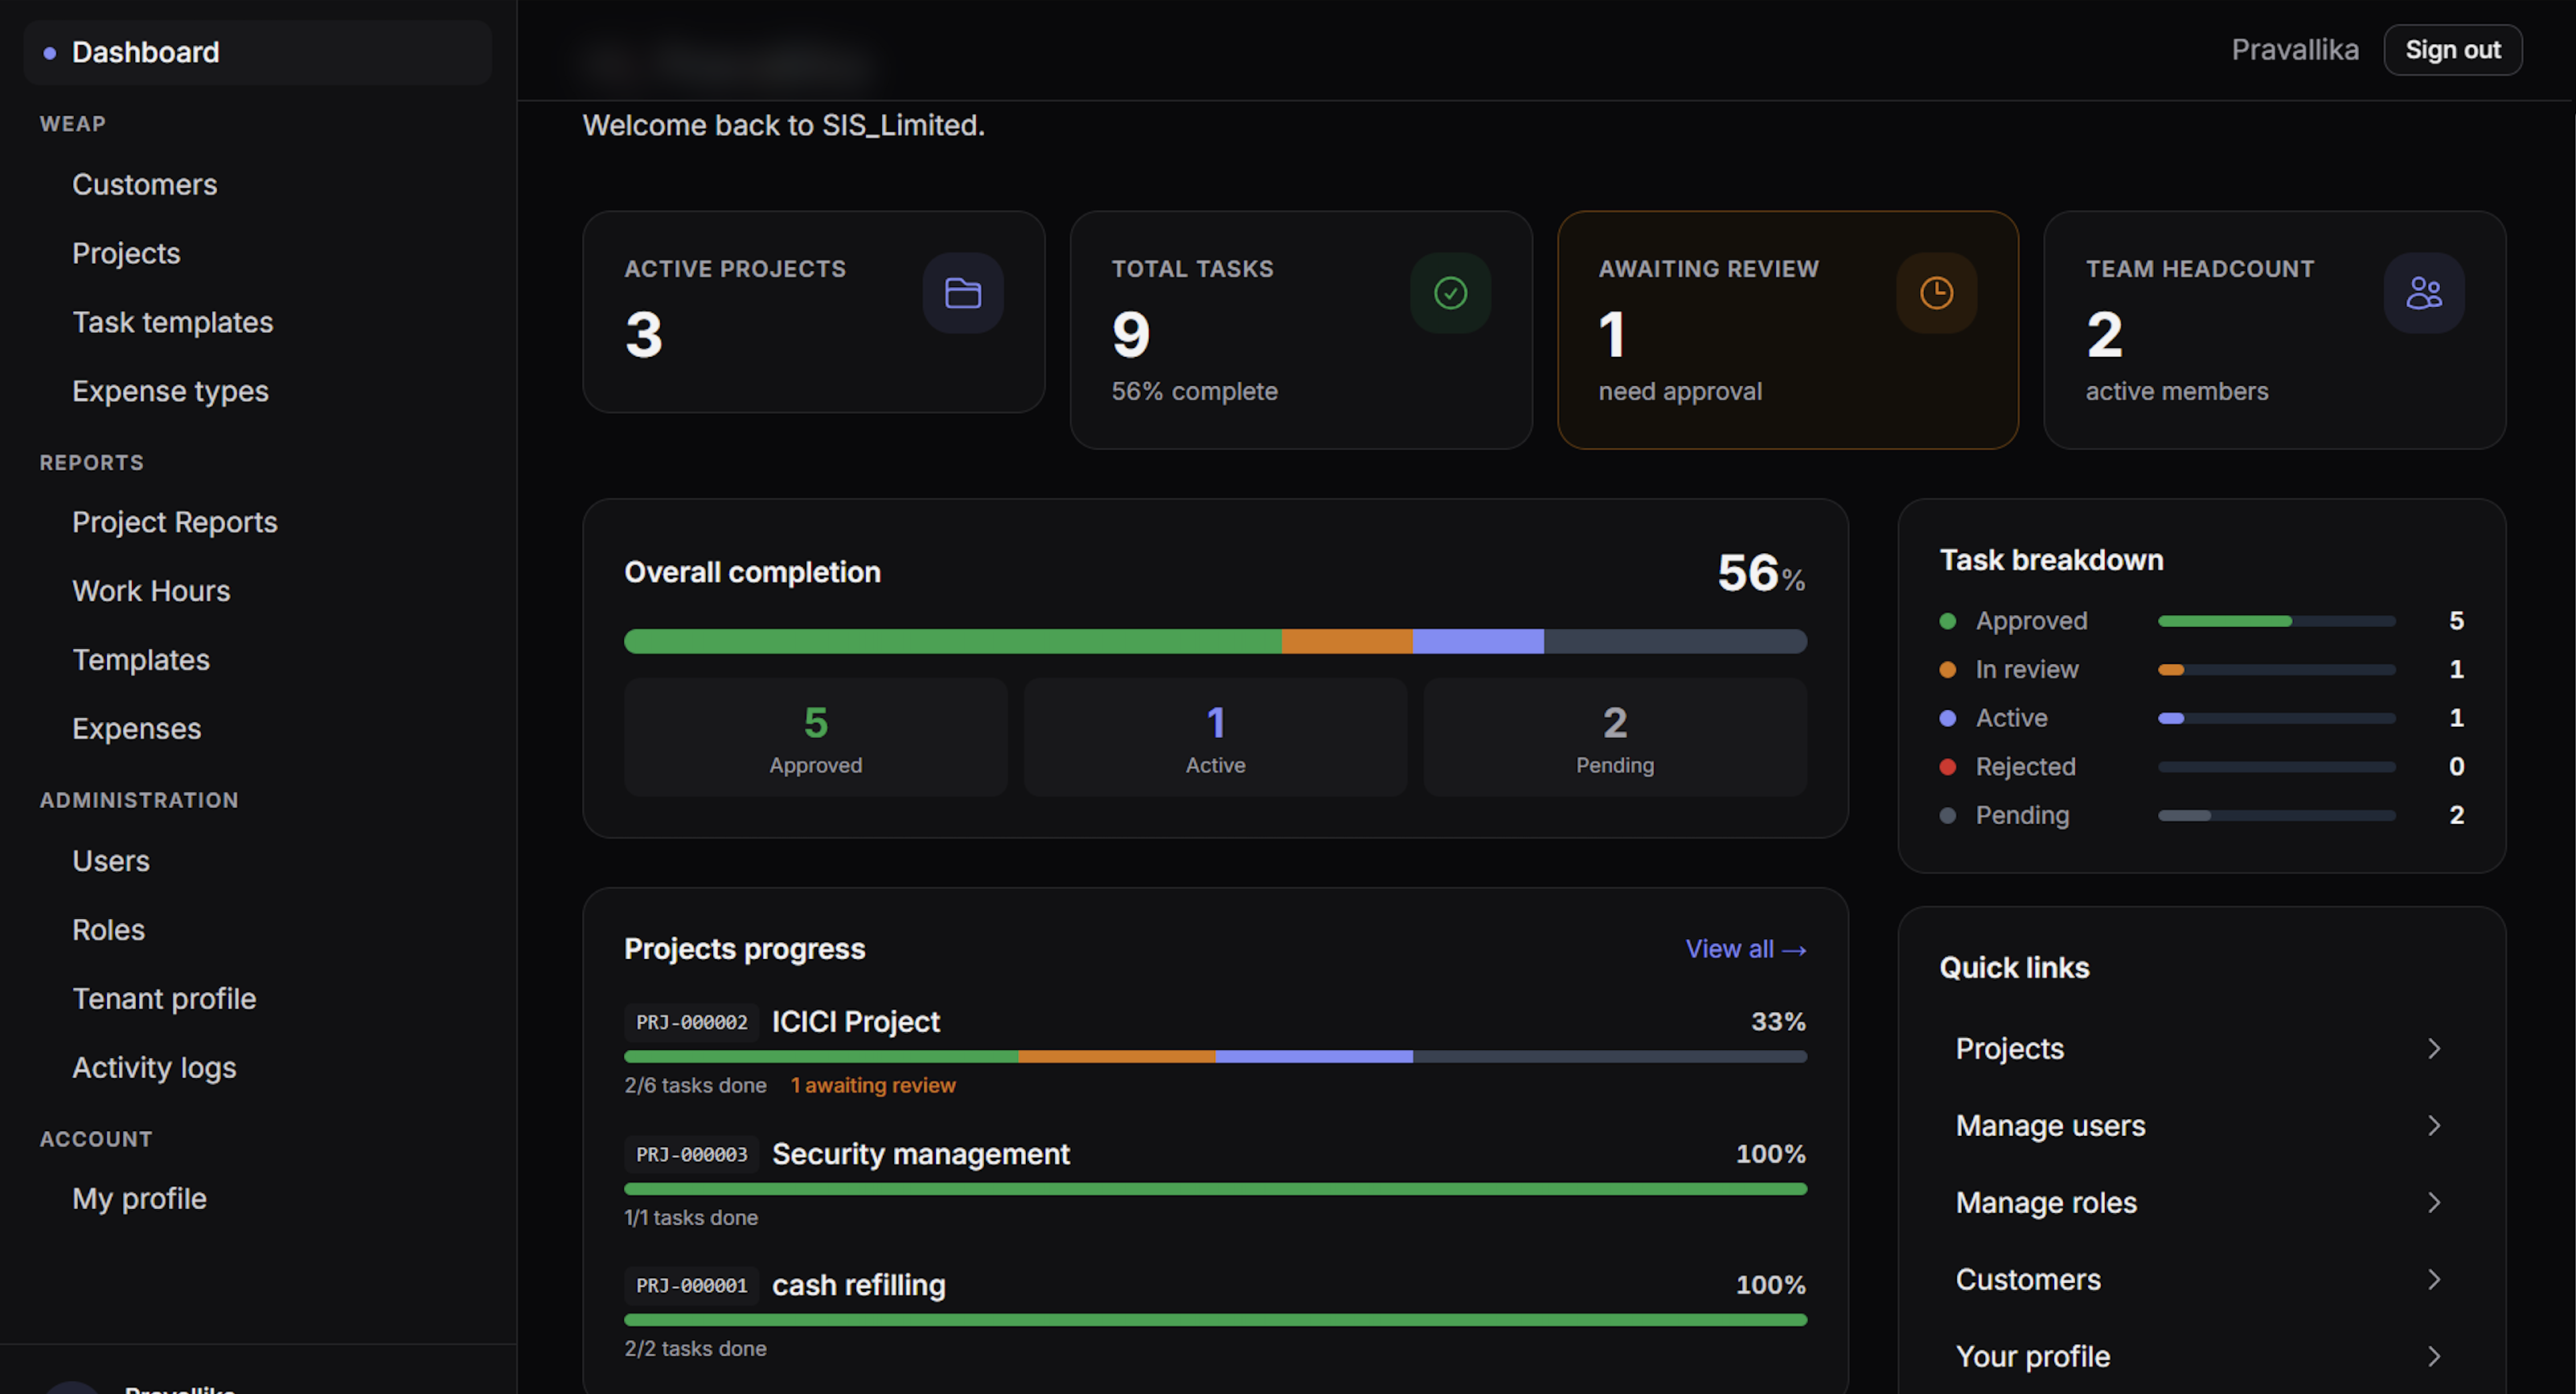Click the '56% complete' text
Screen dimensions: 2576x1394
[x=1194, y=392]
